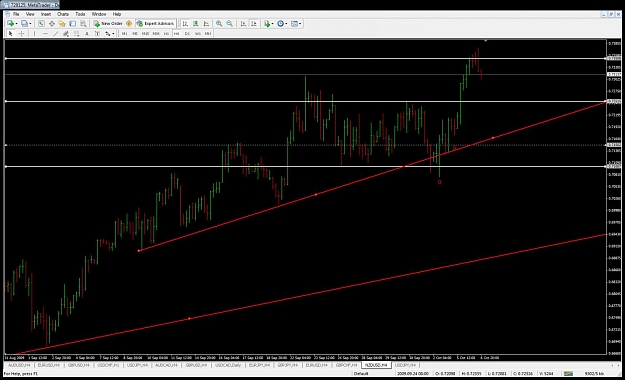Expand the Arrows tool dropdown
Screen dimensions: 625x380
tap(113, 33)
